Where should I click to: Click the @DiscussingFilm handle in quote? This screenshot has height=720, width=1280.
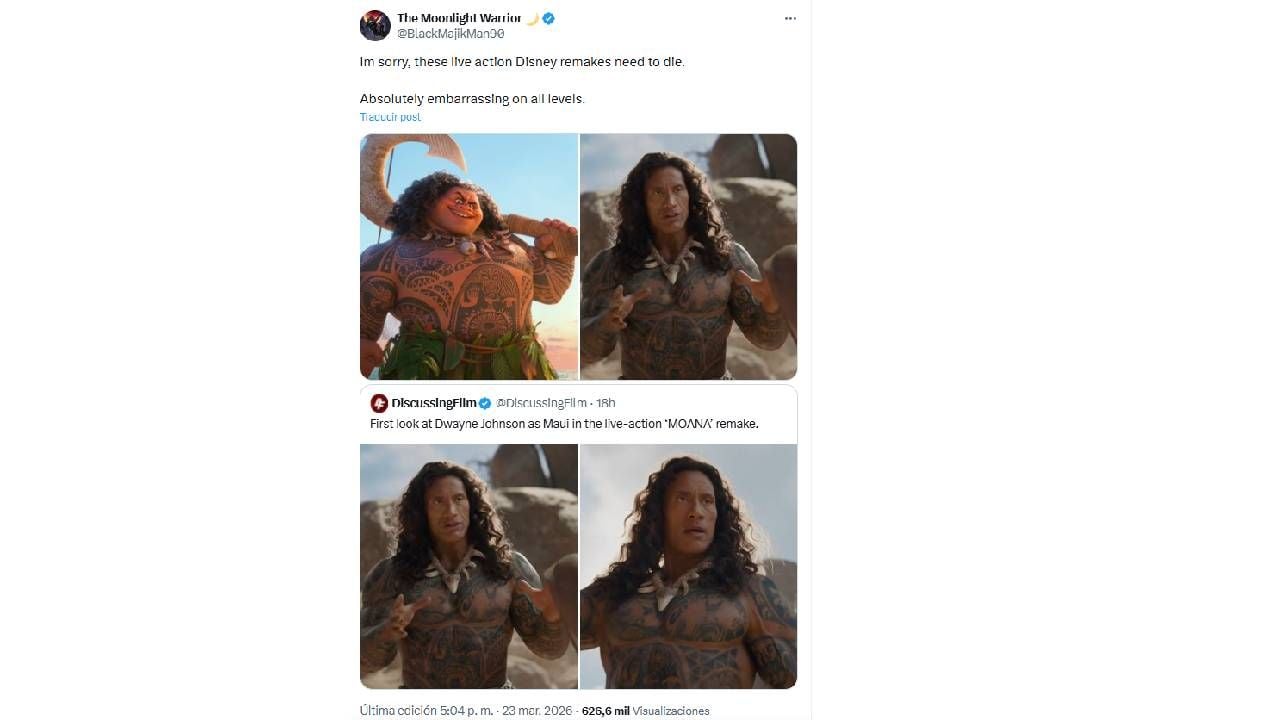click(x=541, y=403)
